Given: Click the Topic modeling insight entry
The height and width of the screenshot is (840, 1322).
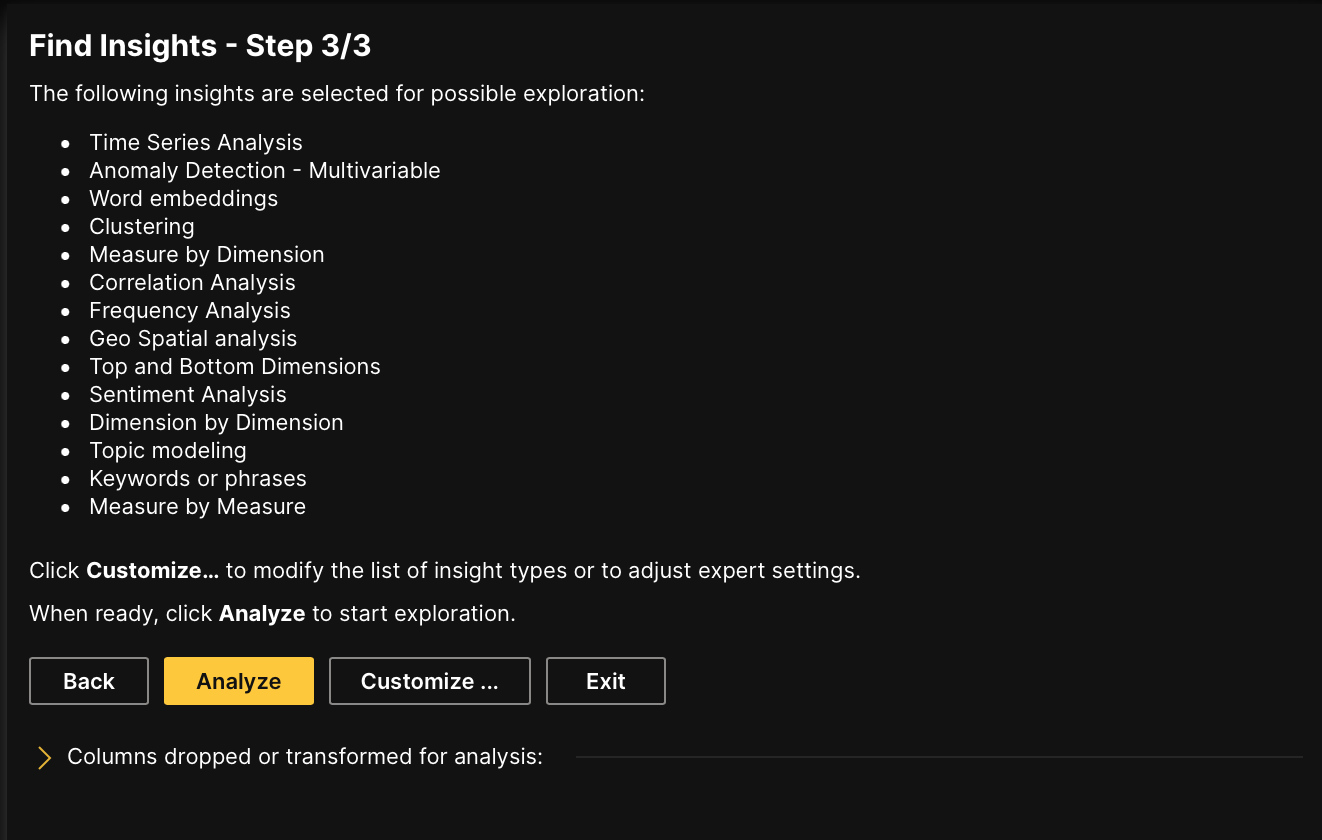Looking at the screenshot, I should 168,451.
